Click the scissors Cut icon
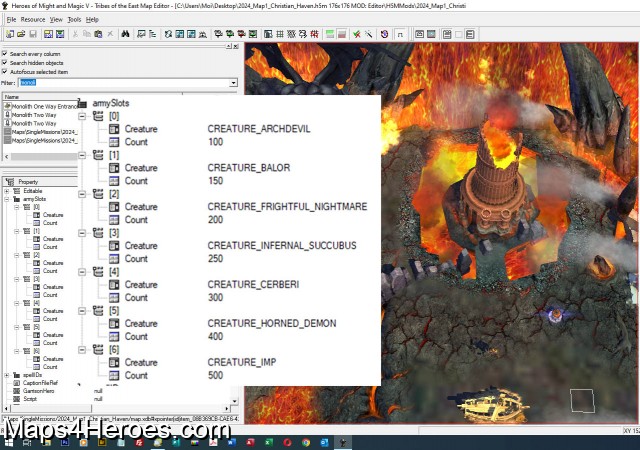 (x=75, y=34)
